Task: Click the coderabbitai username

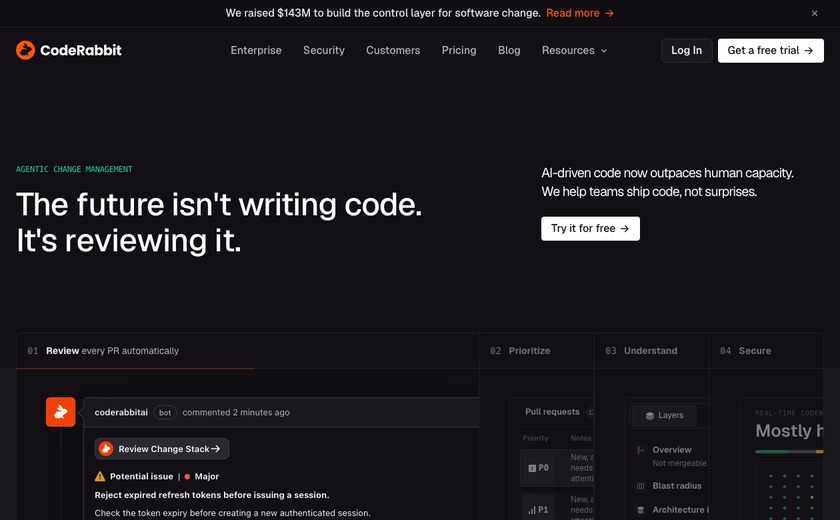Action: 121,412
